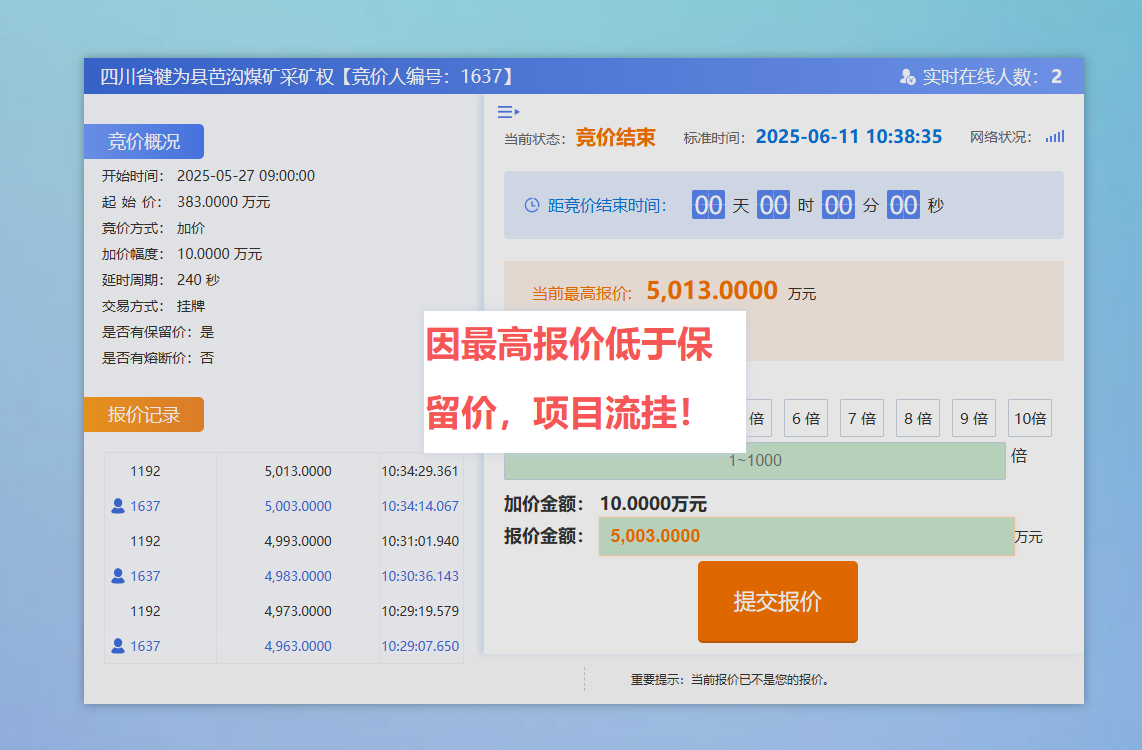Click the 5,013.0000 current highest bid value

711,291
